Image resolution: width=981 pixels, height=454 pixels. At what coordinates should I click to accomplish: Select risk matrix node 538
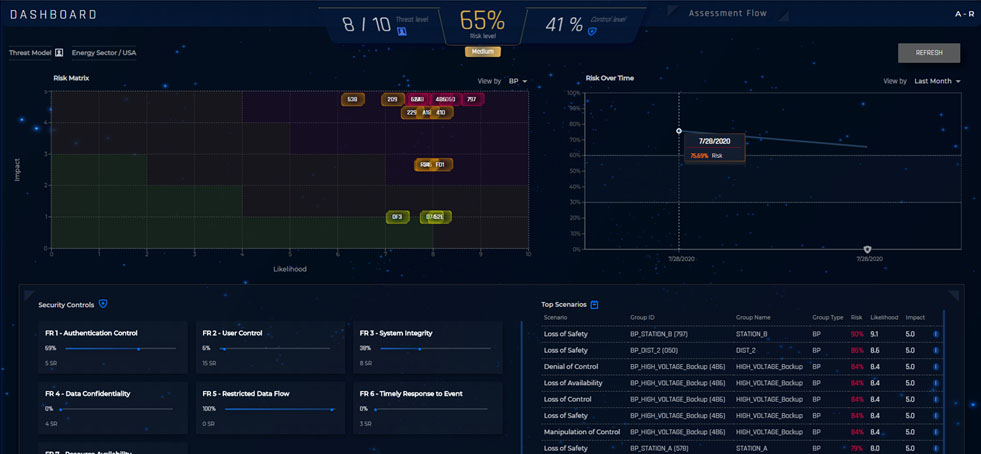coord(352,99)
